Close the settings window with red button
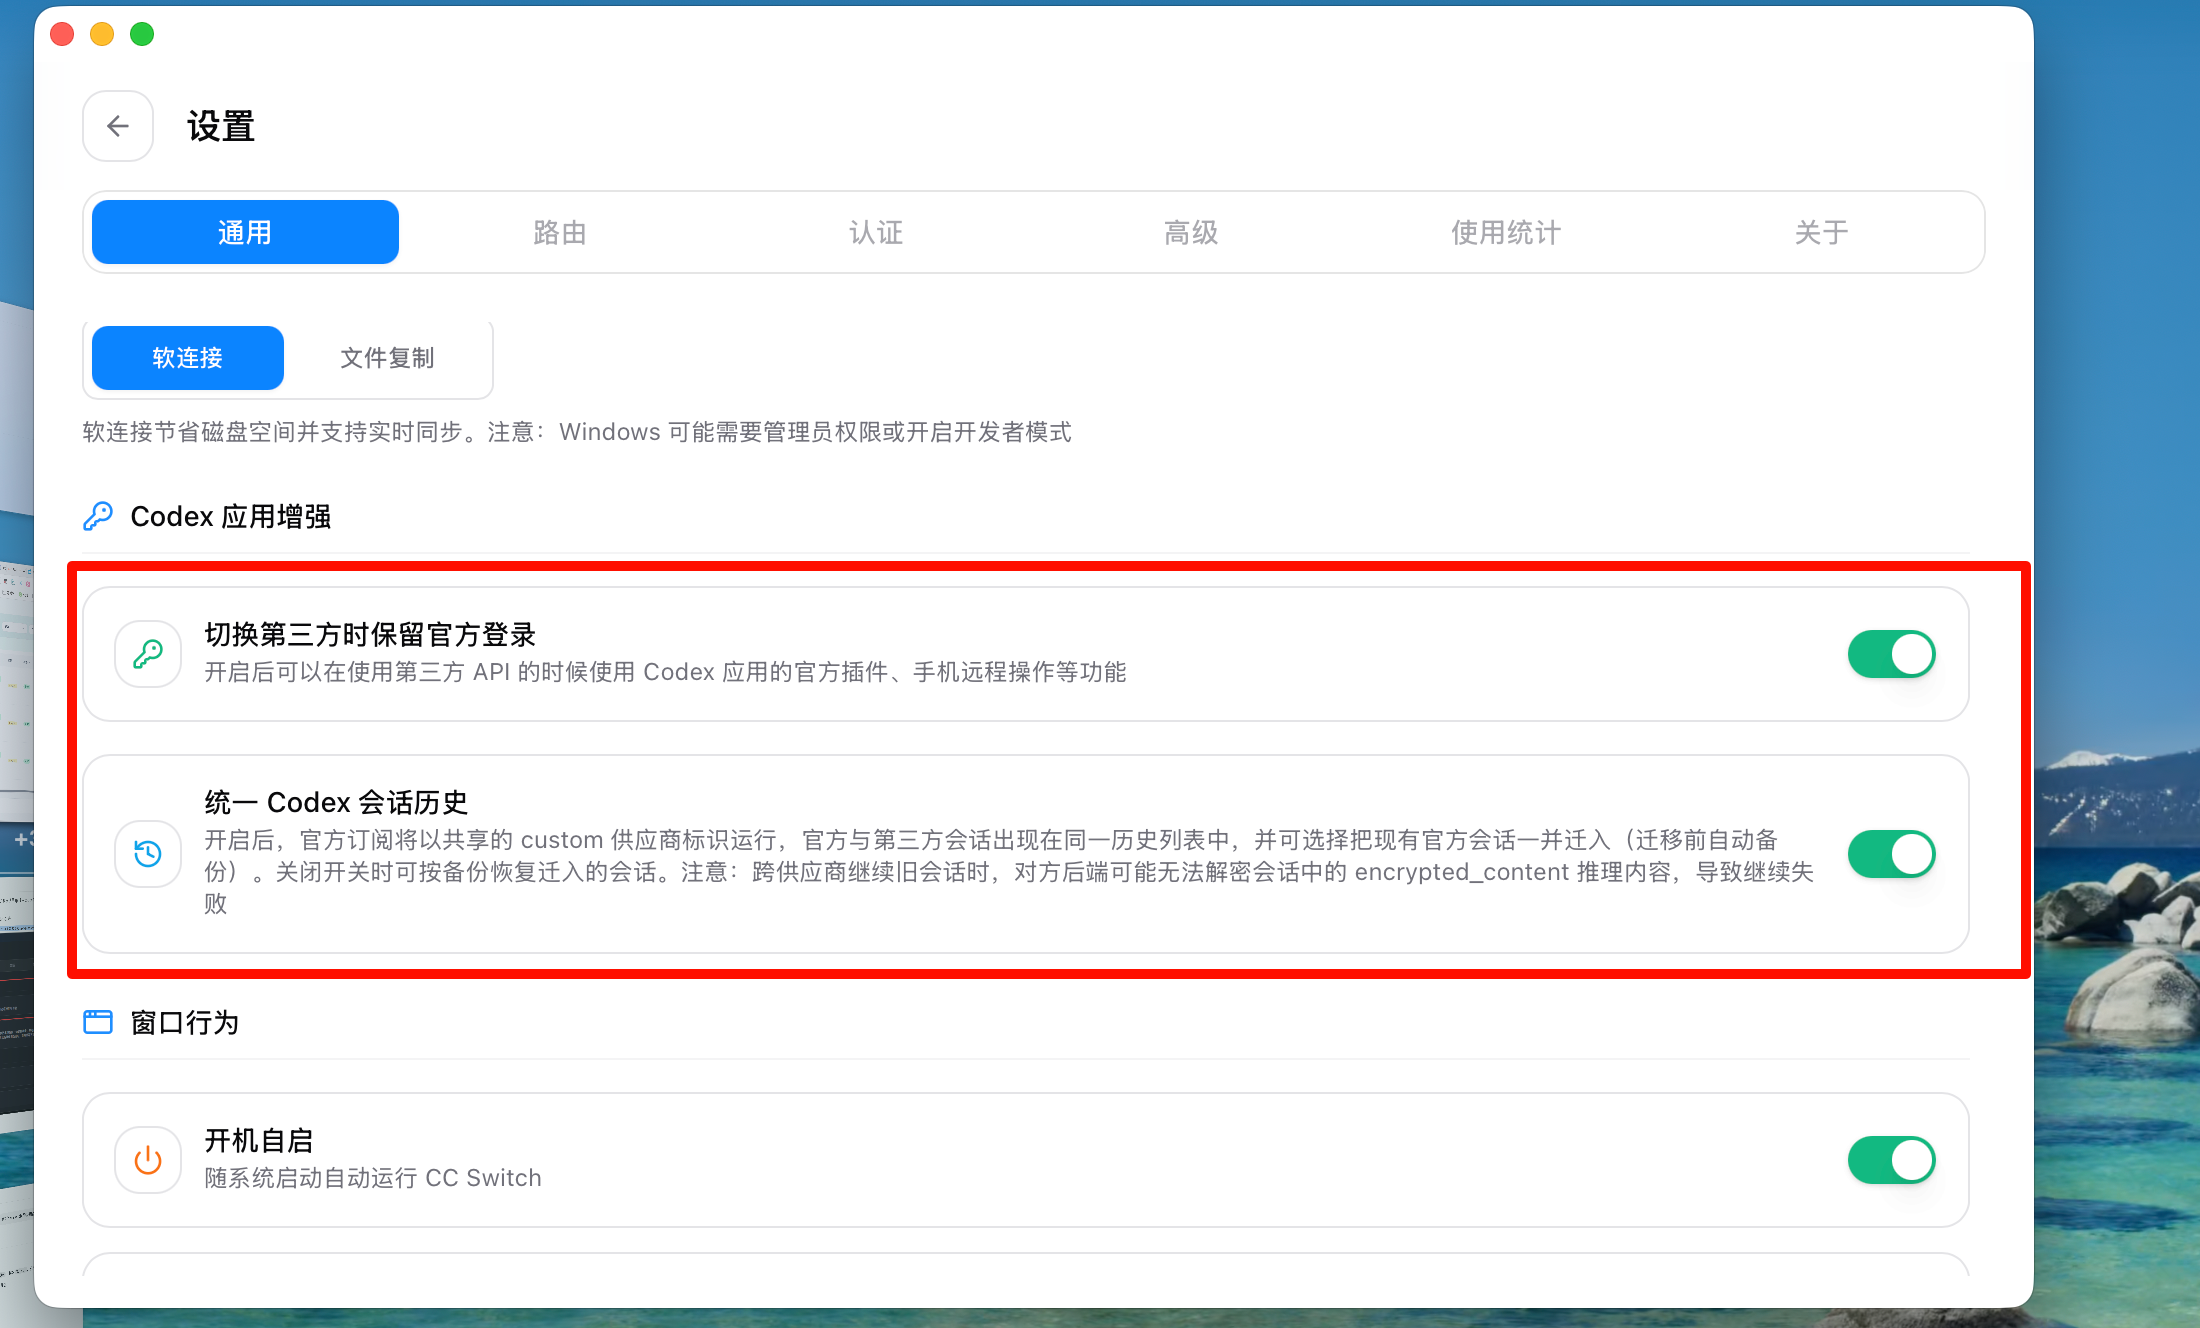Screen dimensions: 2200x1328 62,34
